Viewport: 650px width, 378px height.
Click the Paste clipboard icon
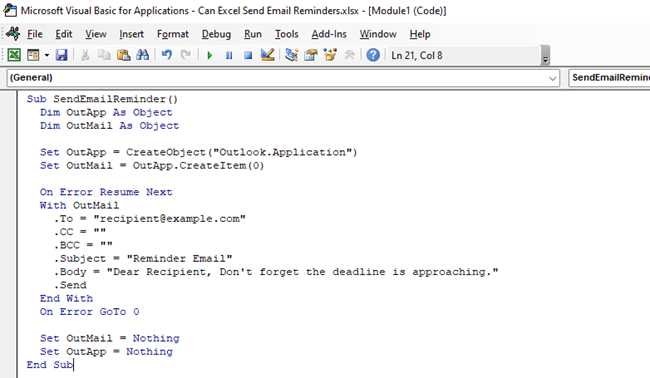(123, 55)
